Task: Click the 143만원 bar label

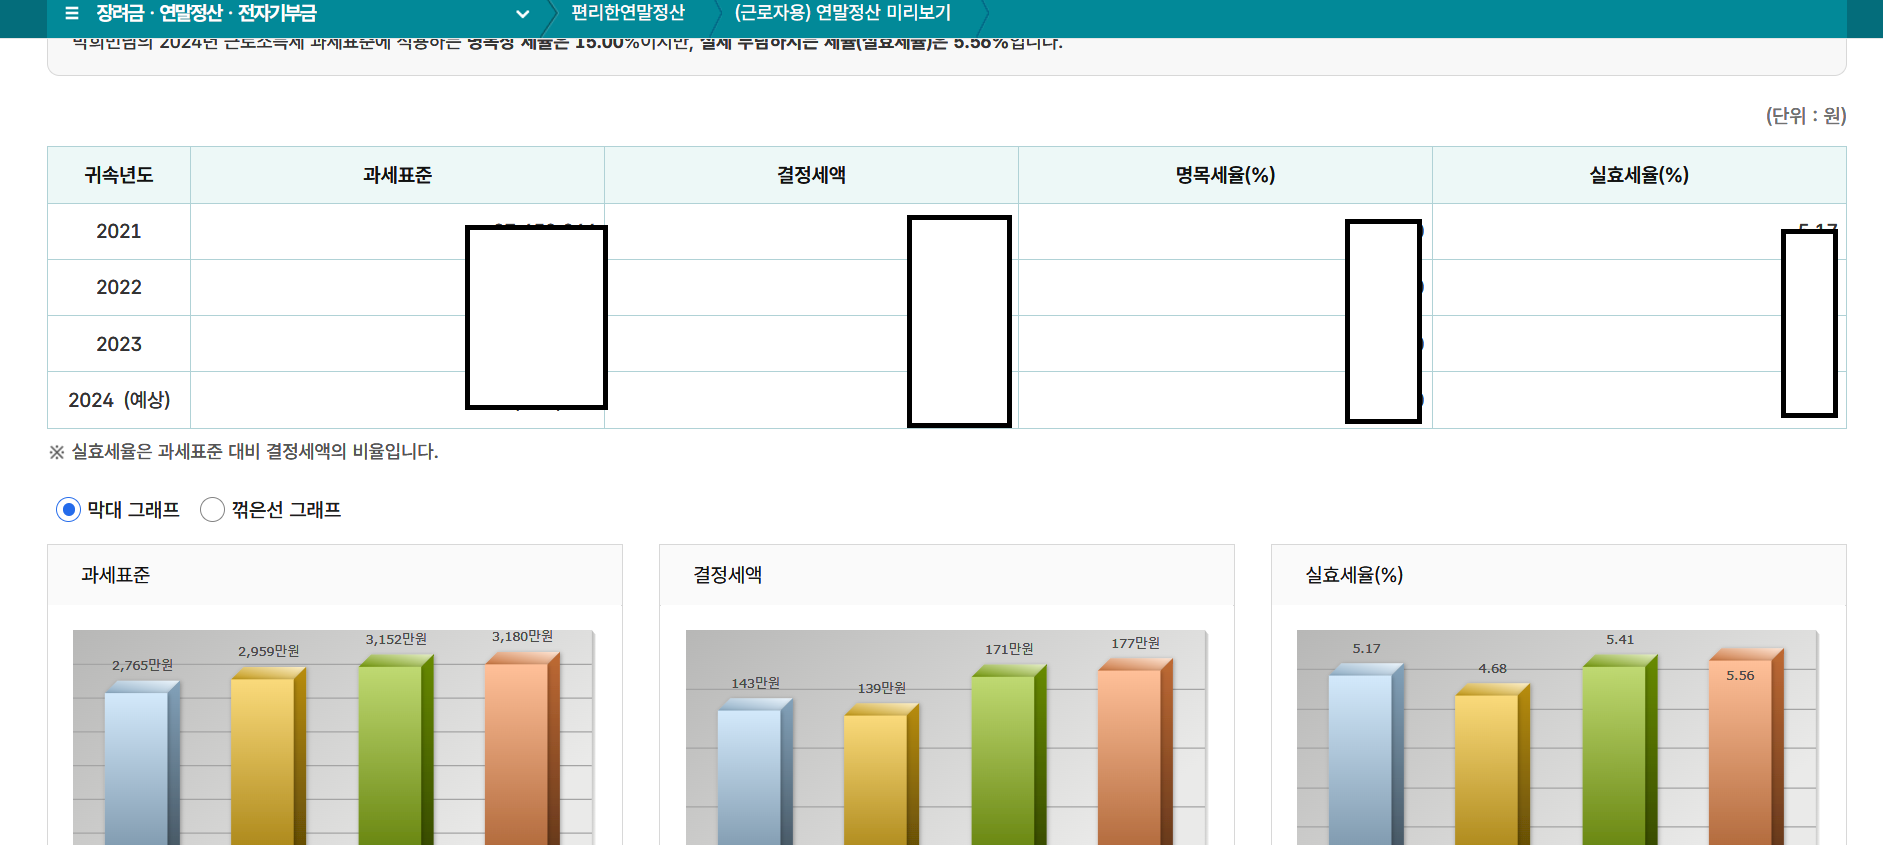Action: 755,683
